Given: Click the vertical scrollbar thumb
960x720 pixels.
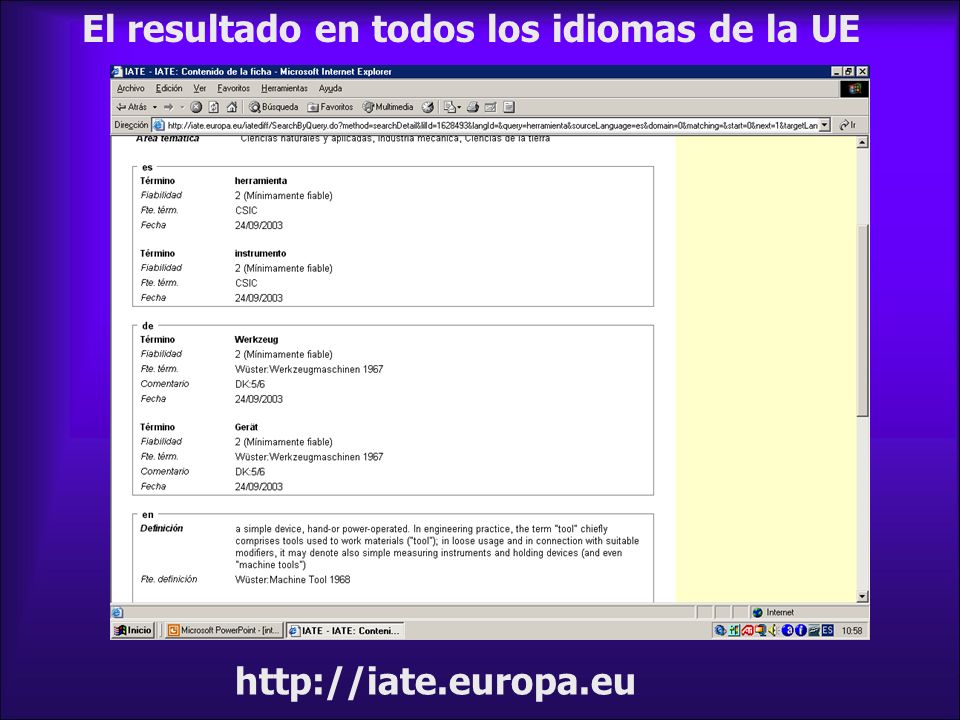Looking at the screenshot, I should [862, 320].
